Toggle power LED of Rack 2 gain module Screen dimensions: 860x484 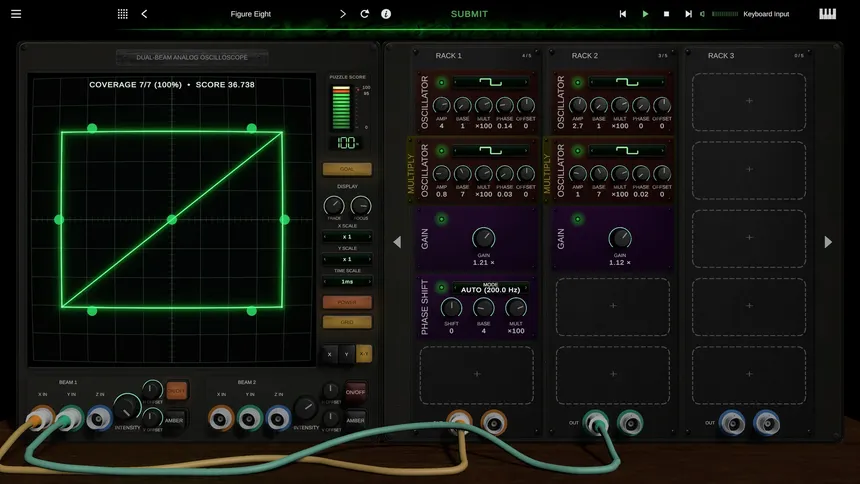(578, 220)
